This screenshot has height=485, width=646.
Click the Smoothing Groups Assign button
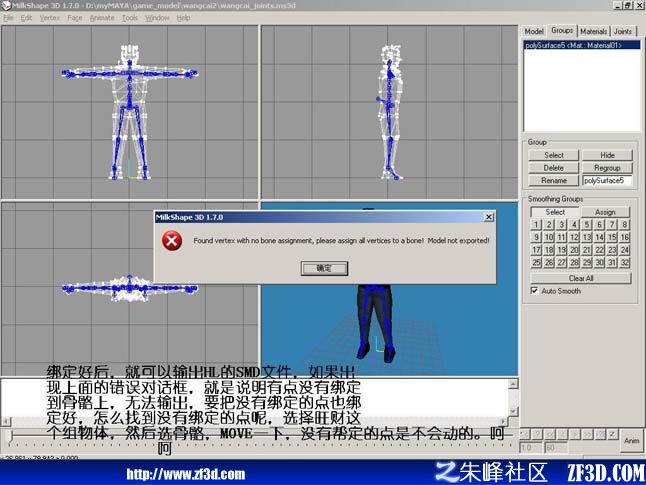click(x=605, y=212)
